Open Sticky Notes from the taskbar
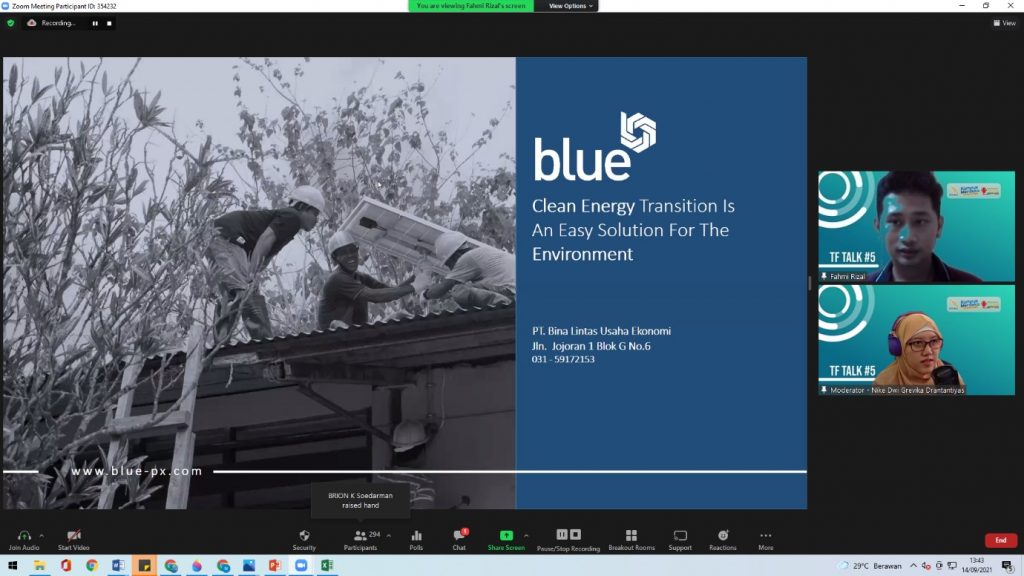 144,566
